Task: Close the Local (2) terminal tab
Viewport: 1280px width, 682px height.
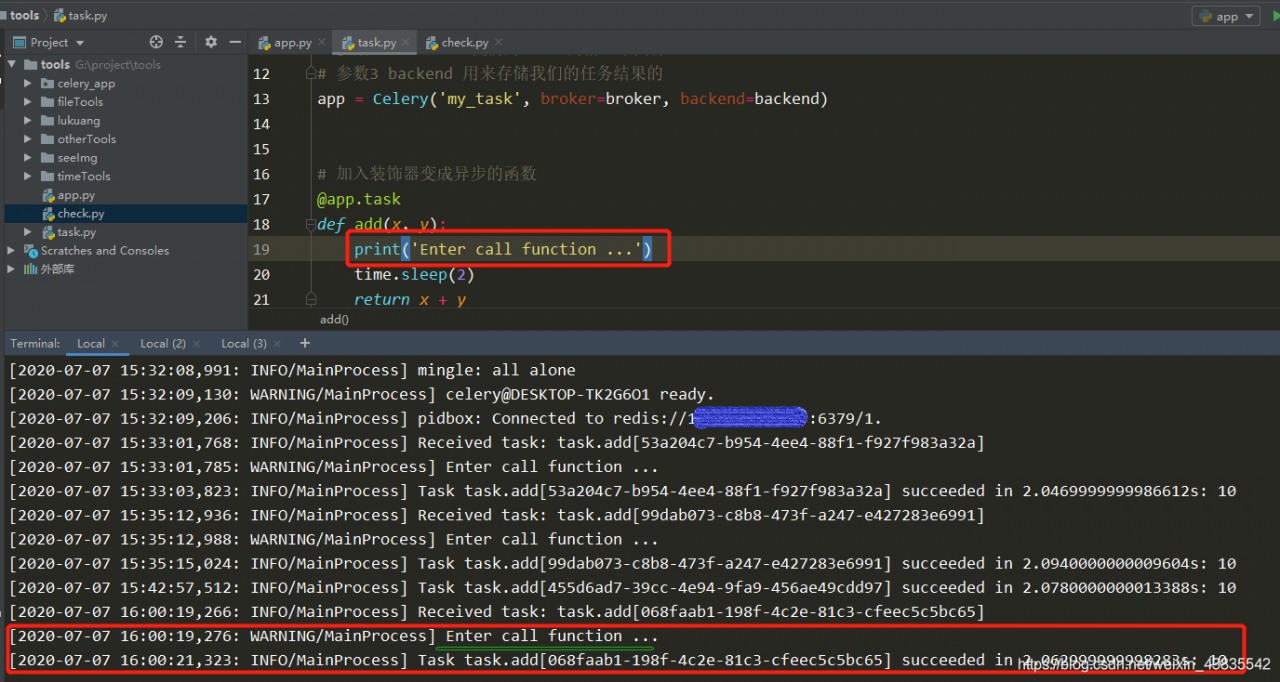Action: [196, 343]
